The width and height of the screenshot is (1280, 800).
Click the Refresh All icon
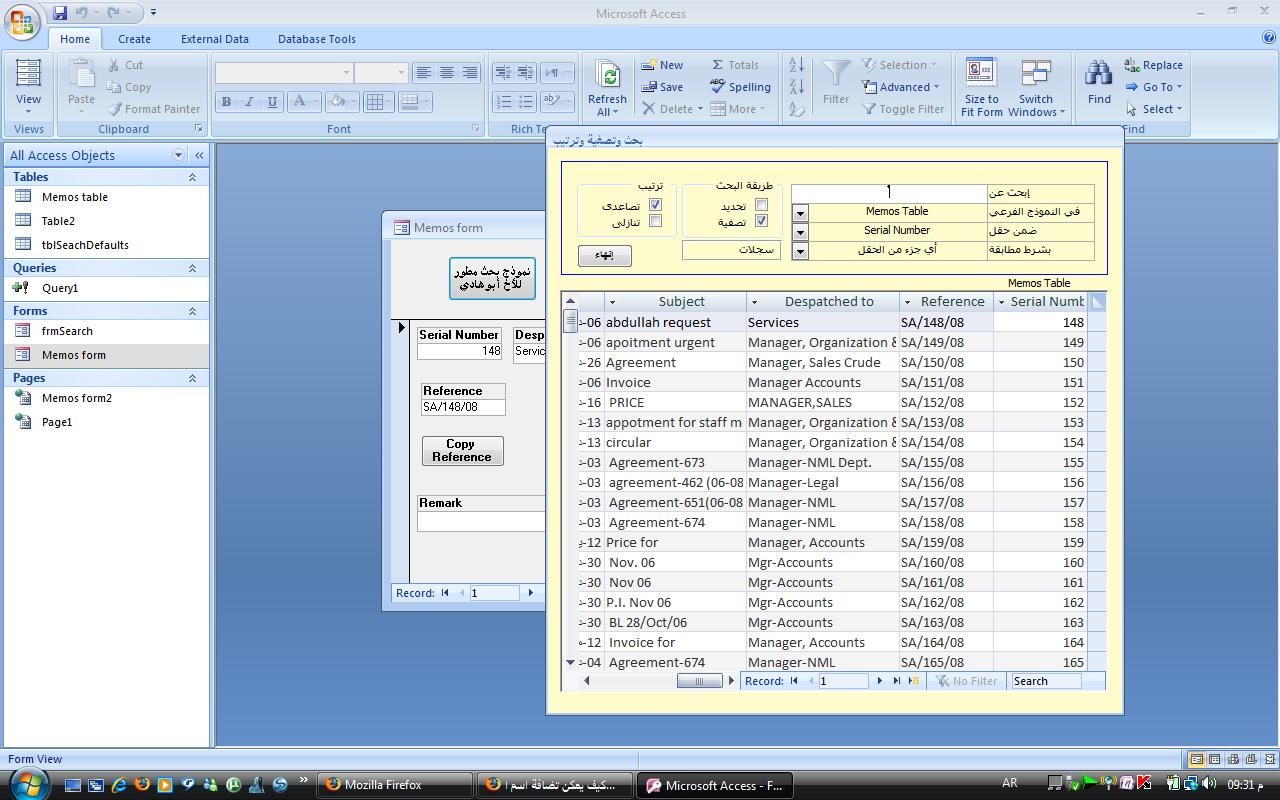pyautogui.click(x=607, y=75)
